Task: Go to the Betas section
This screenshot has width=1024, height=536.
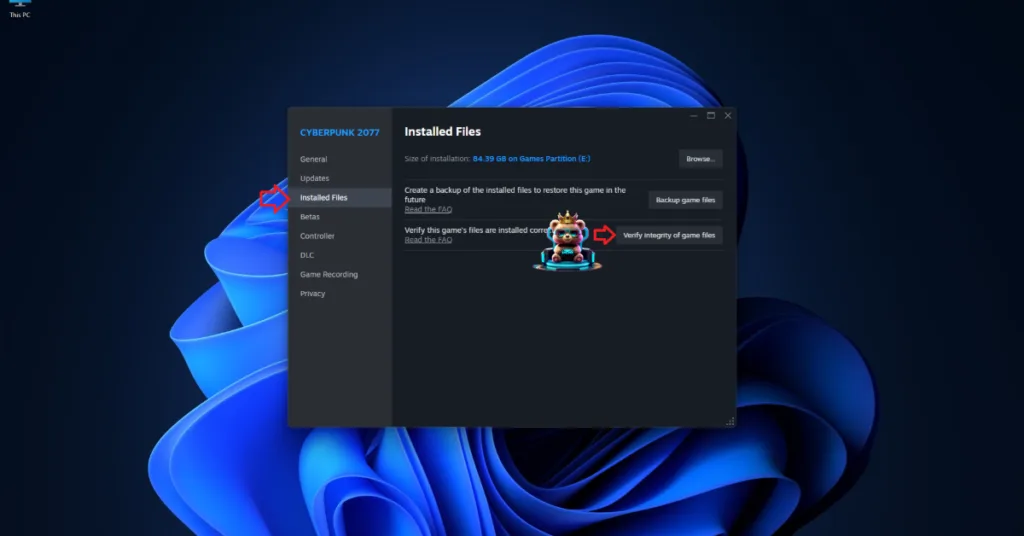Action: coord(340,217)
